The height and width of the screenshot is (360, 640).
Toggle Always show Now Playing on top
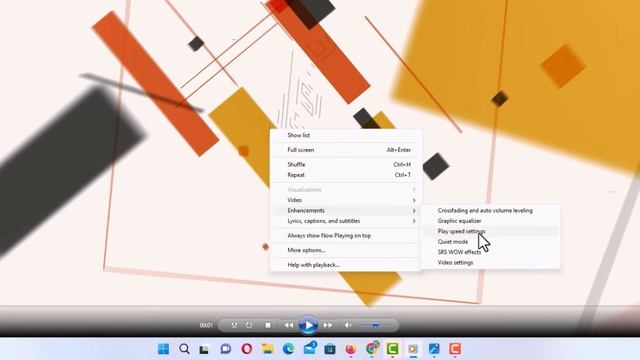[345, 236]
